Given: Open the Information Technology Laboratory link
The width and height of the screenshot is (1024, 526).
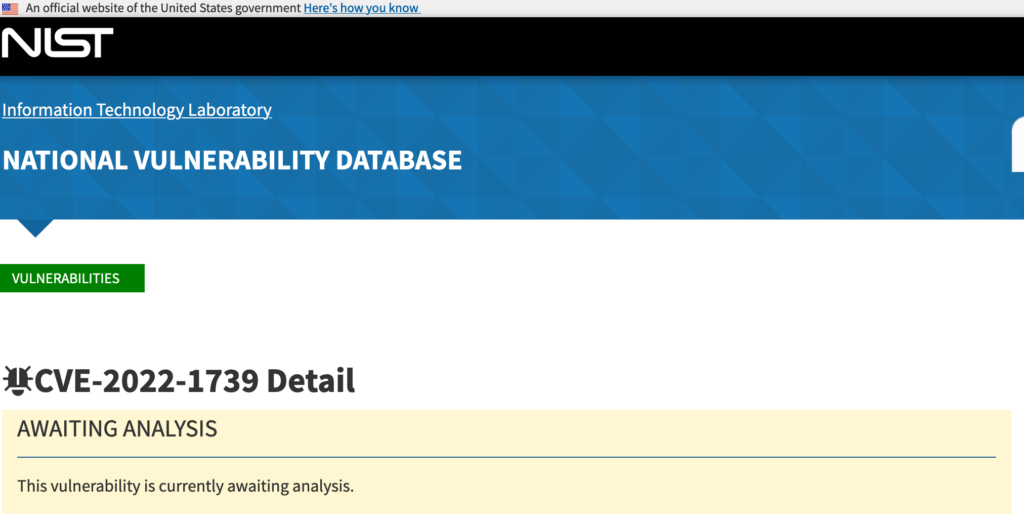Looking at the screenshot, I should pos(137,110).
